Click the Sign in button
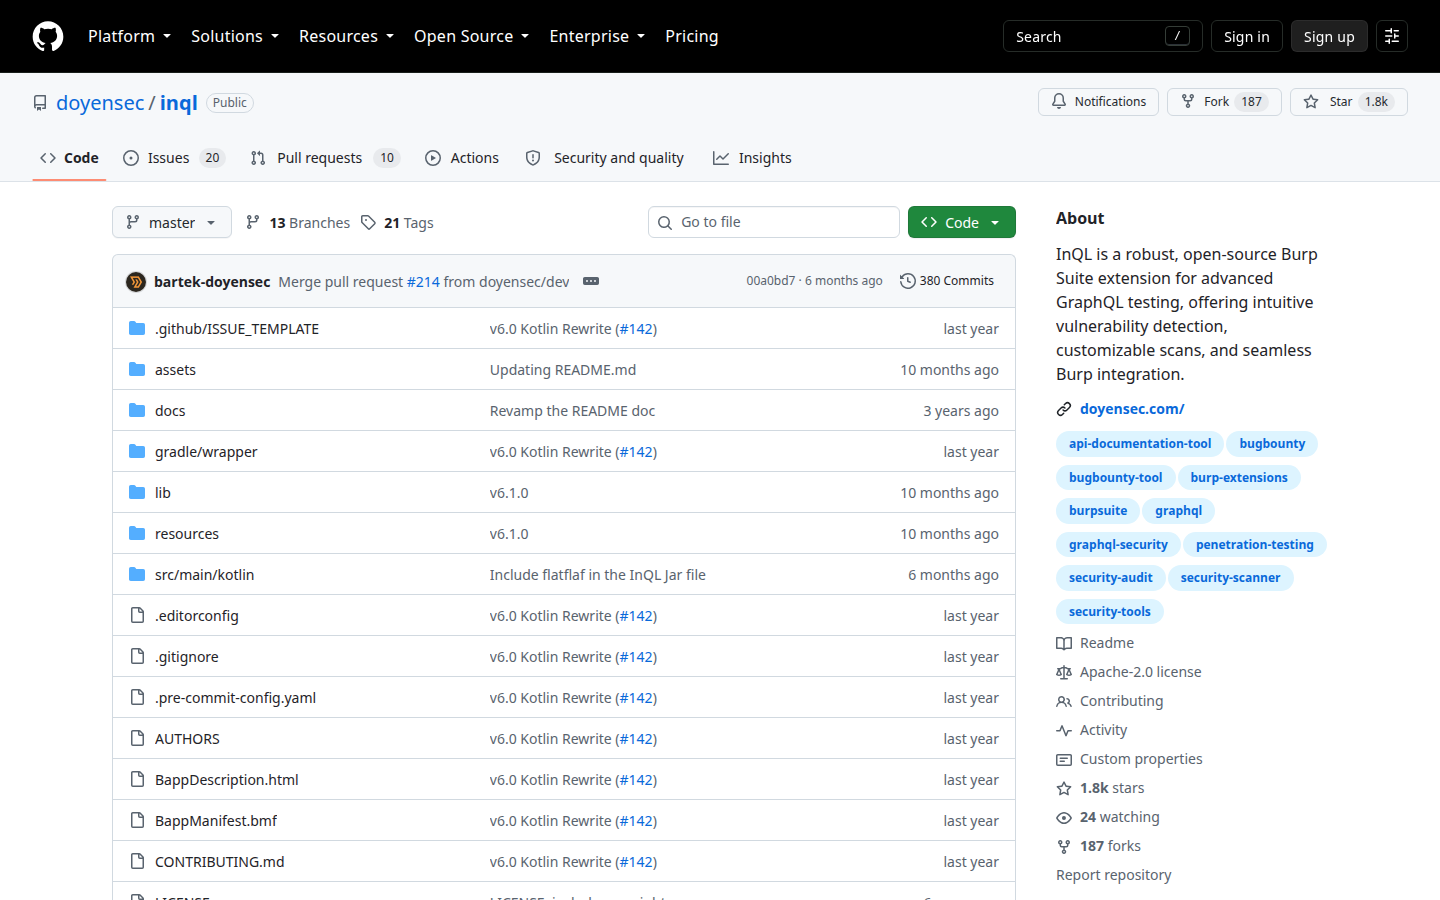The height and width of the screenshot is (900, 1440). tap(1246, 36)
